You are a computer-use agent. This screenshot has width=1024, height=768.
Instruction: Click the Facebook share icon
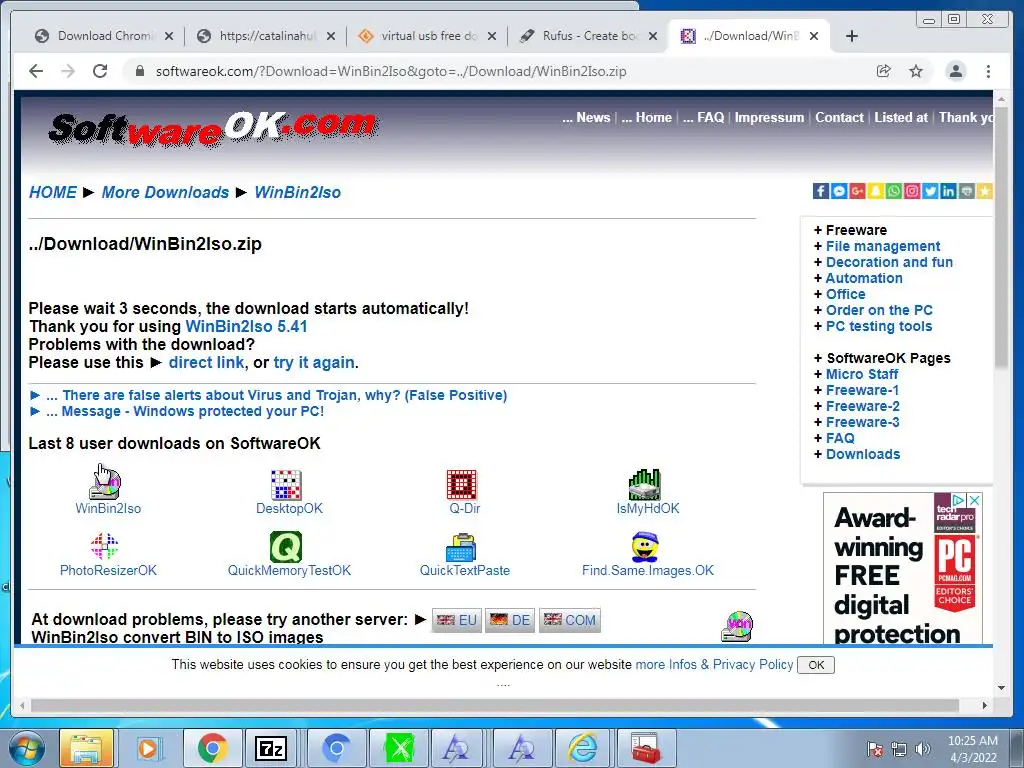click(x=821, y=191)
